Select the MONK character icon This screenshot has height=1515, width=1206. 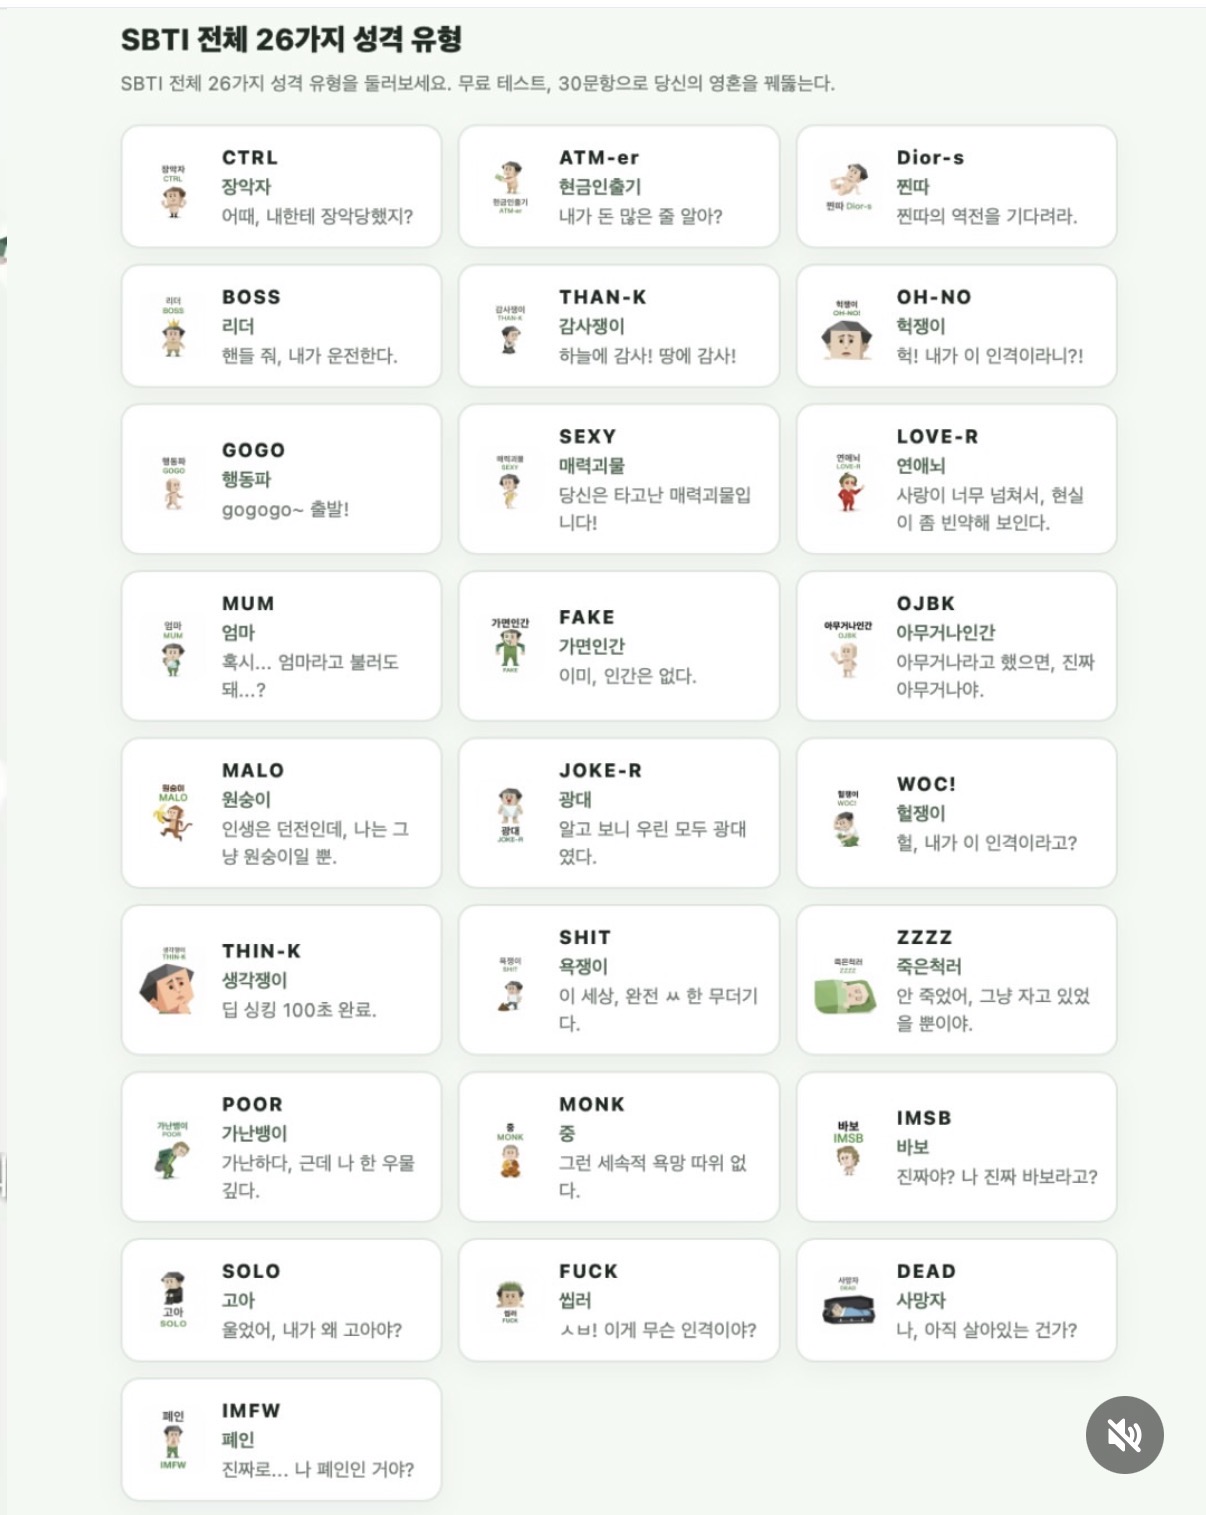(510, 1158)
